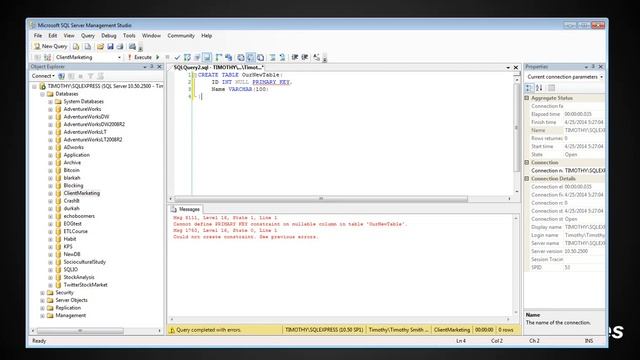
Task: Click the Alphabetical sort icon in Properties
Action: pos(539,88)
